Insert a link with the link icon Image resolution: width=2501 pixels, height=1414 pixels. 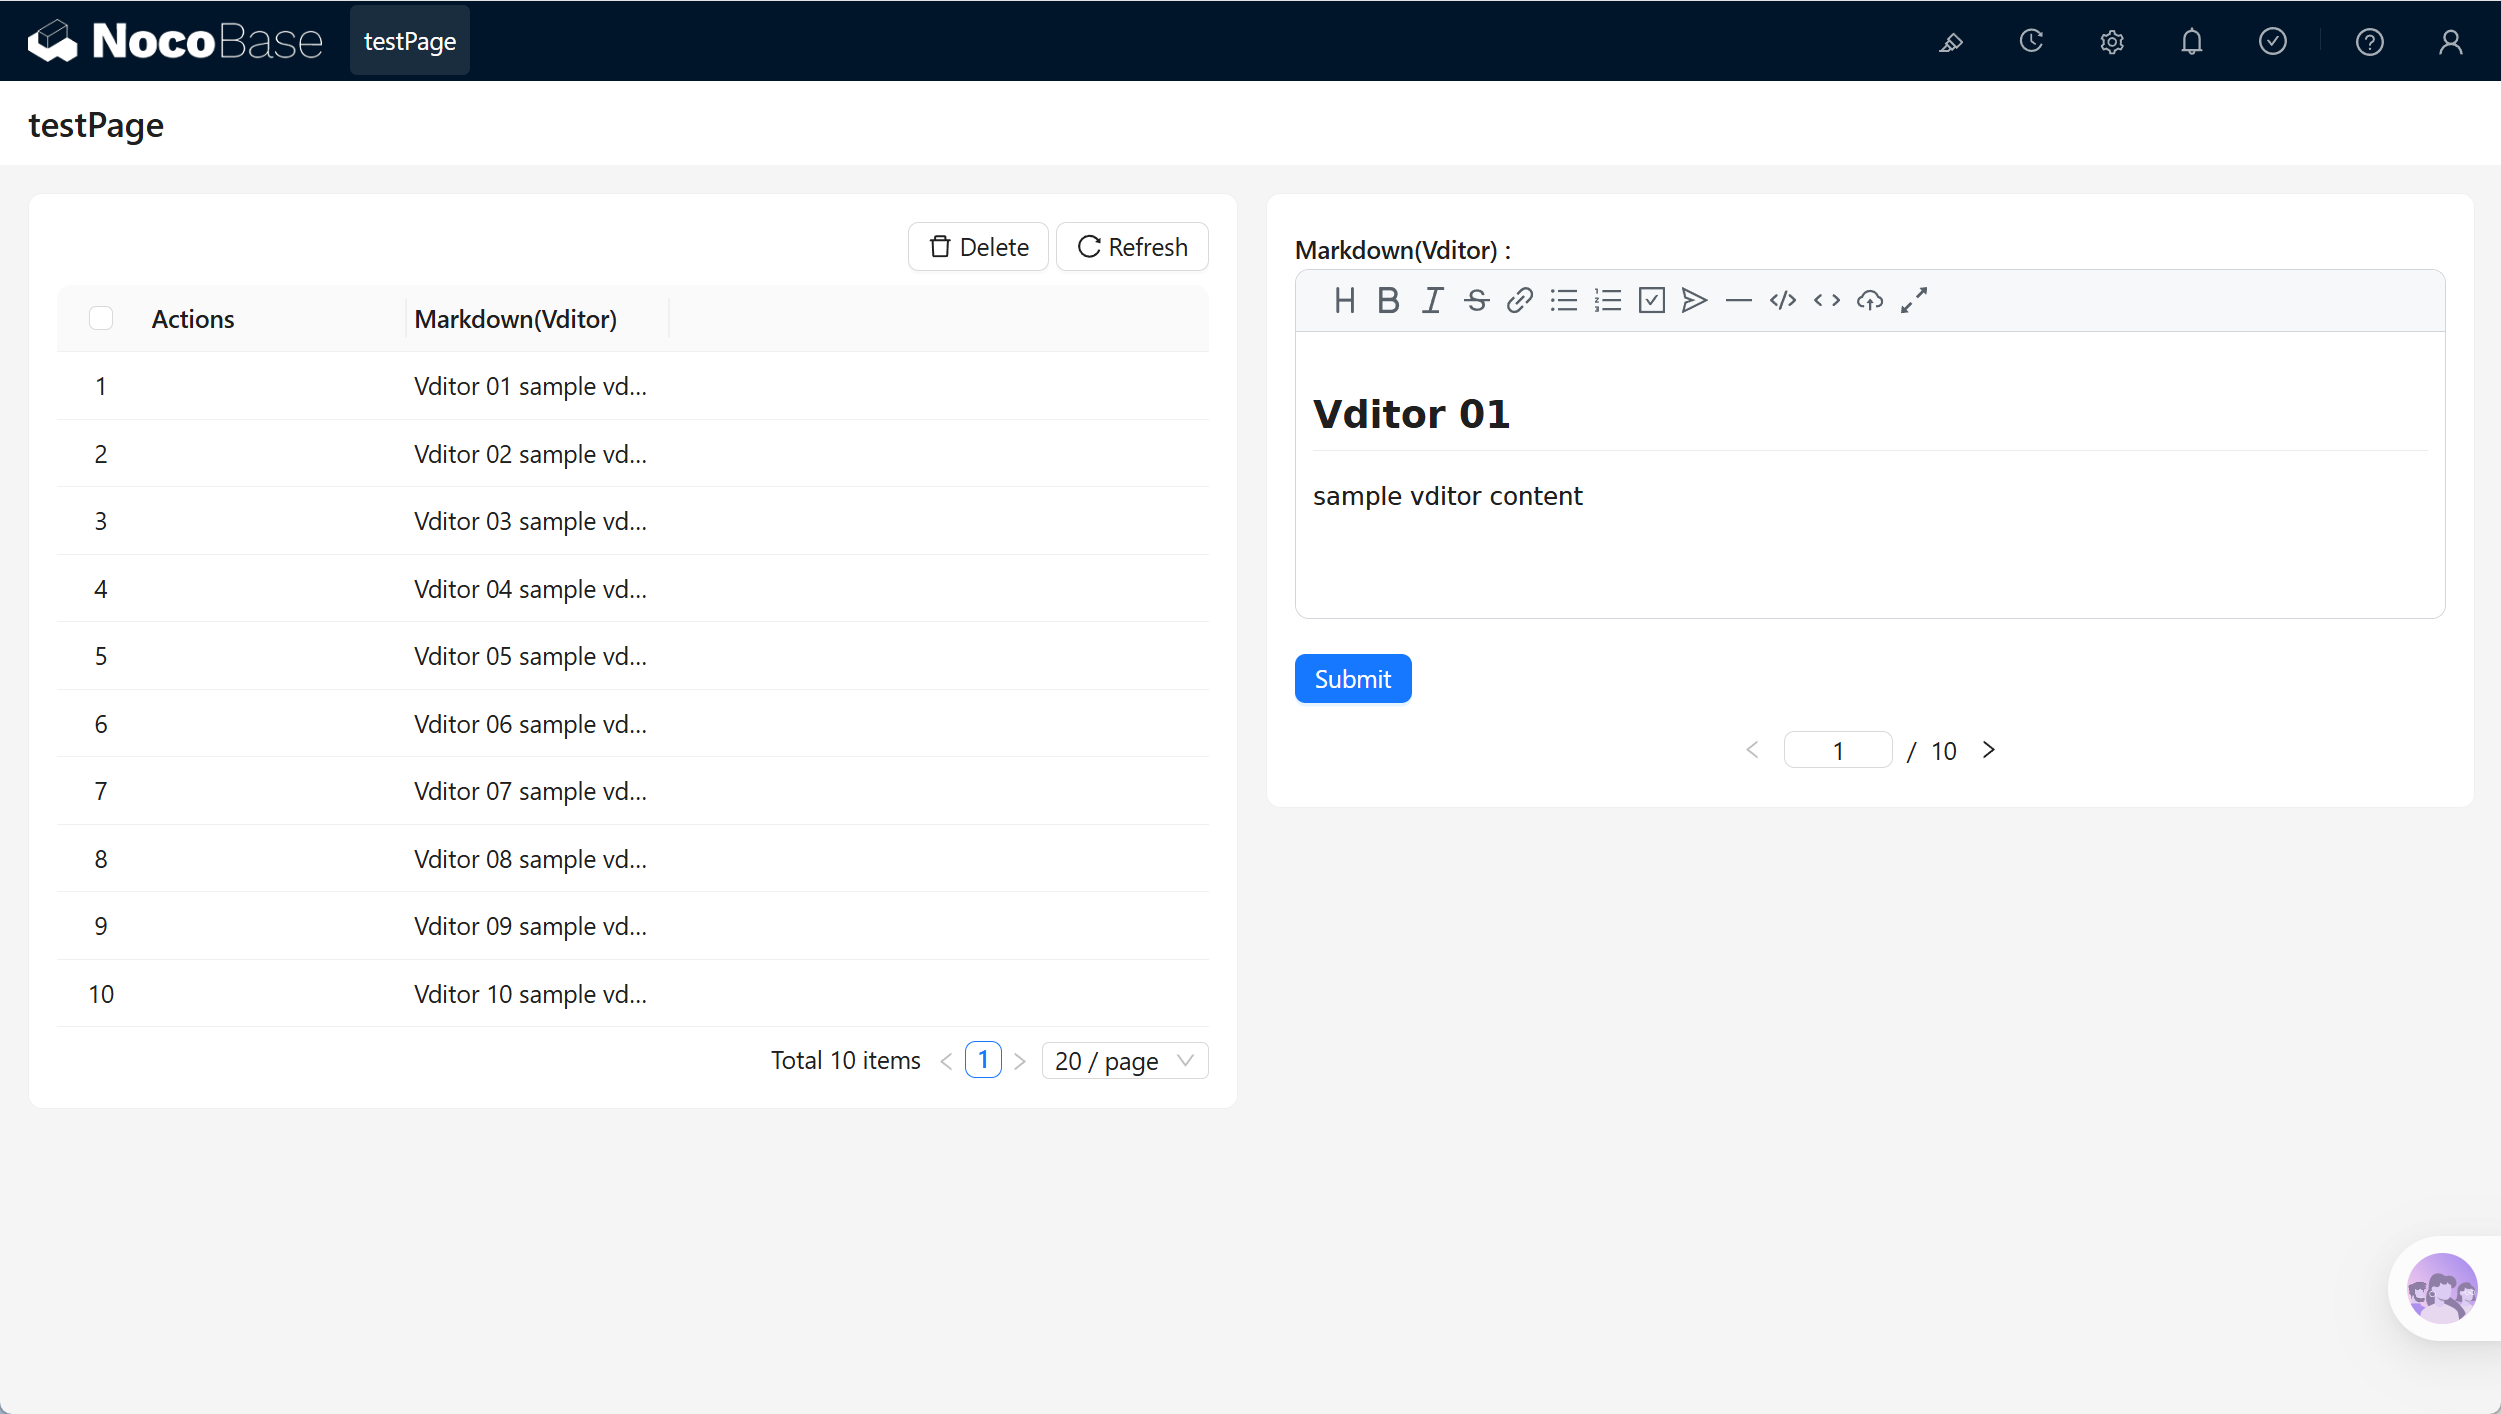pos(1520,300)
